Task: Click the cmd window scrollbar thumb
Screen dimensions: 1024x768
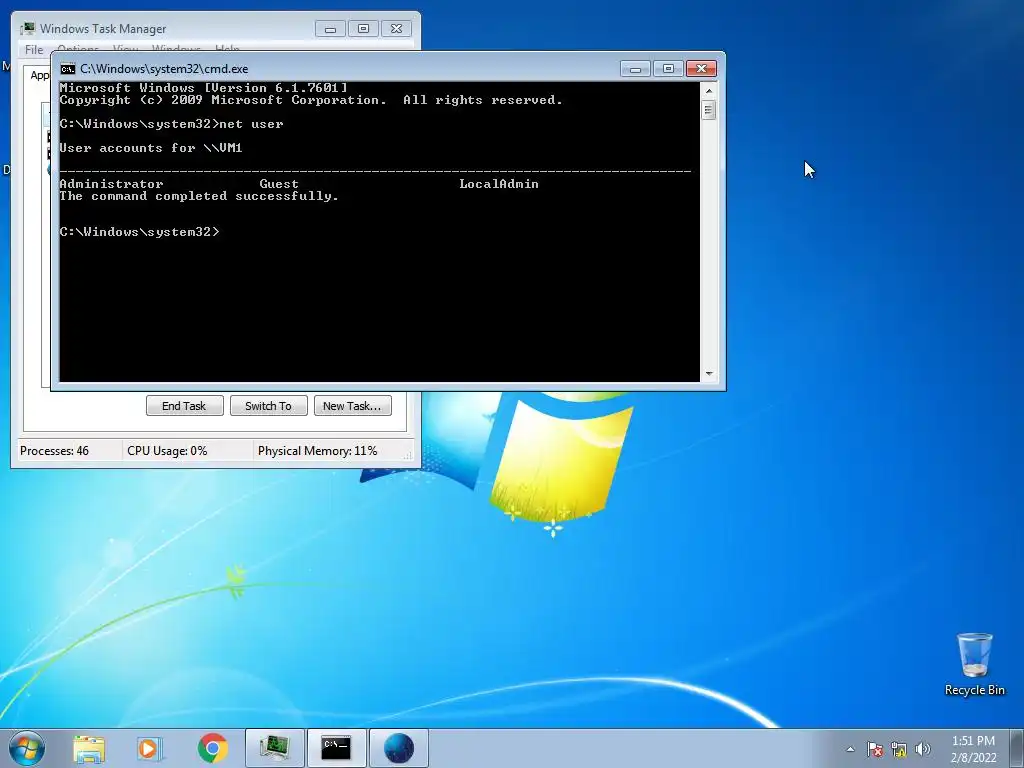Action: point(709,110)
